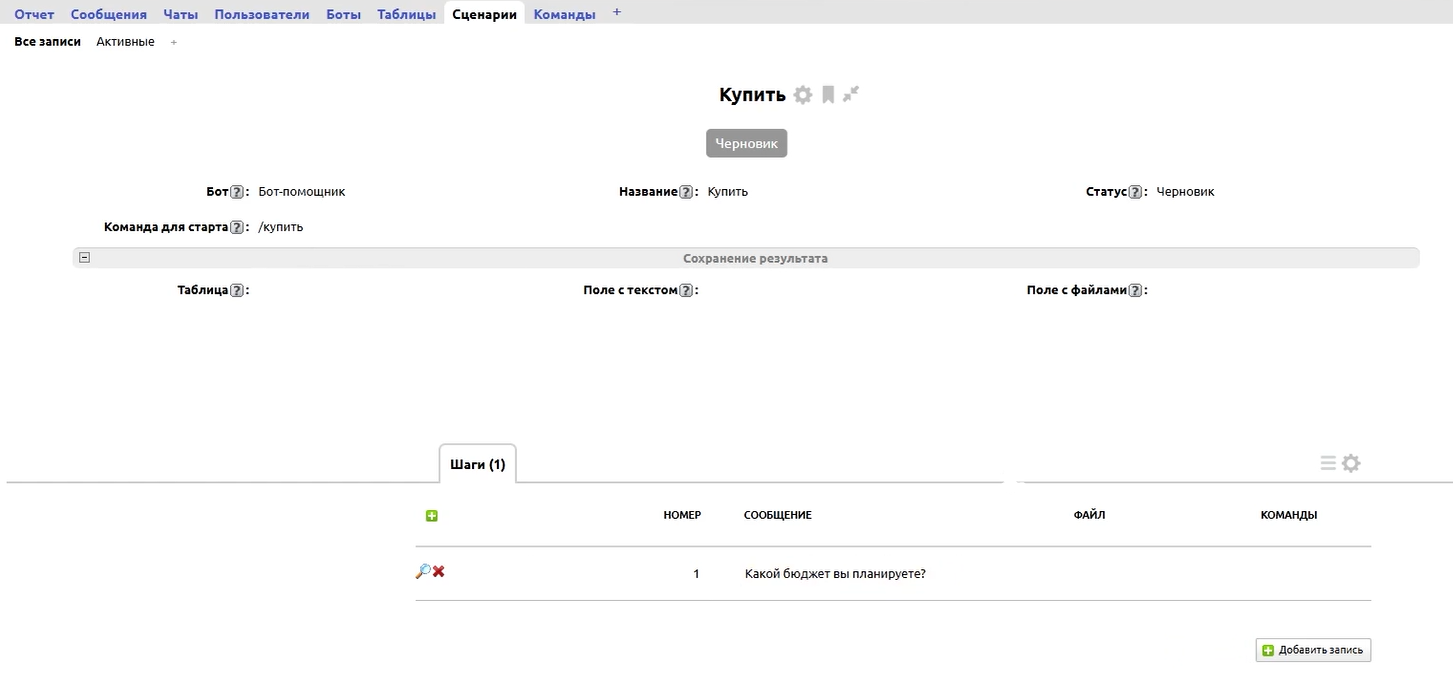Viewport: 1453px width, 696px height.
Task: View step 1 with magnifier icon
Action: (x=423, y=572)
